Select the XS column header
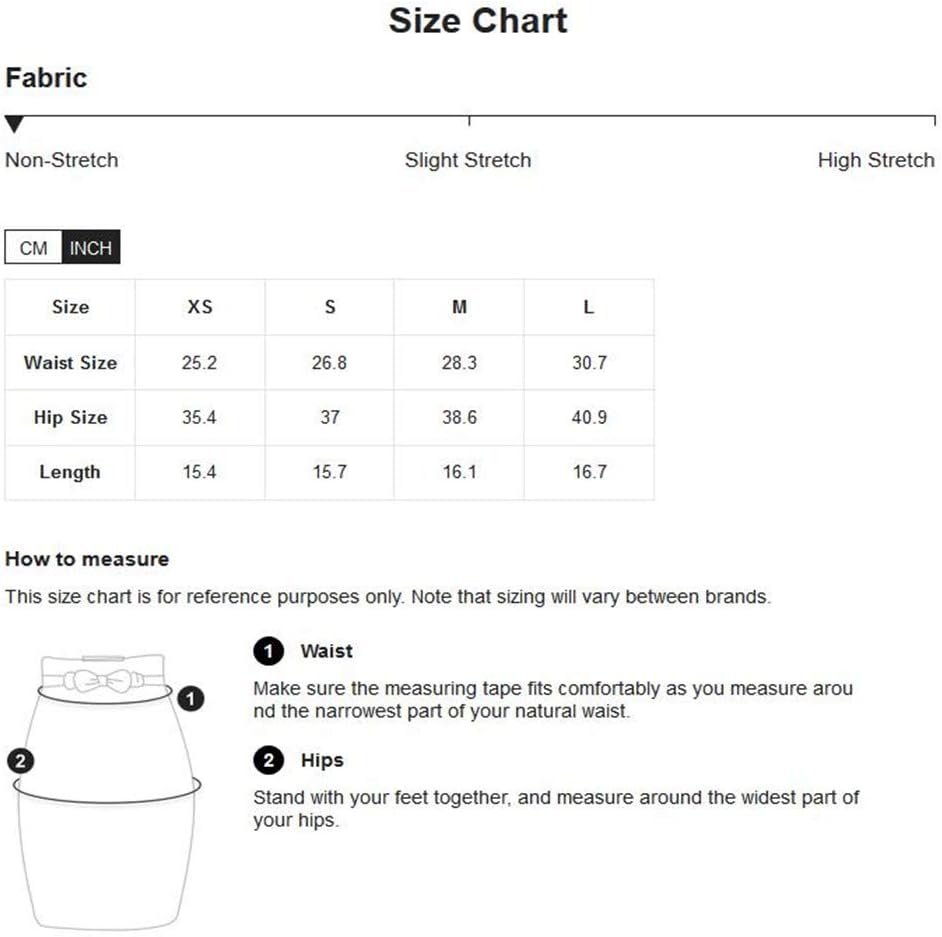942x937 pixels. click(x=199, y=307)
